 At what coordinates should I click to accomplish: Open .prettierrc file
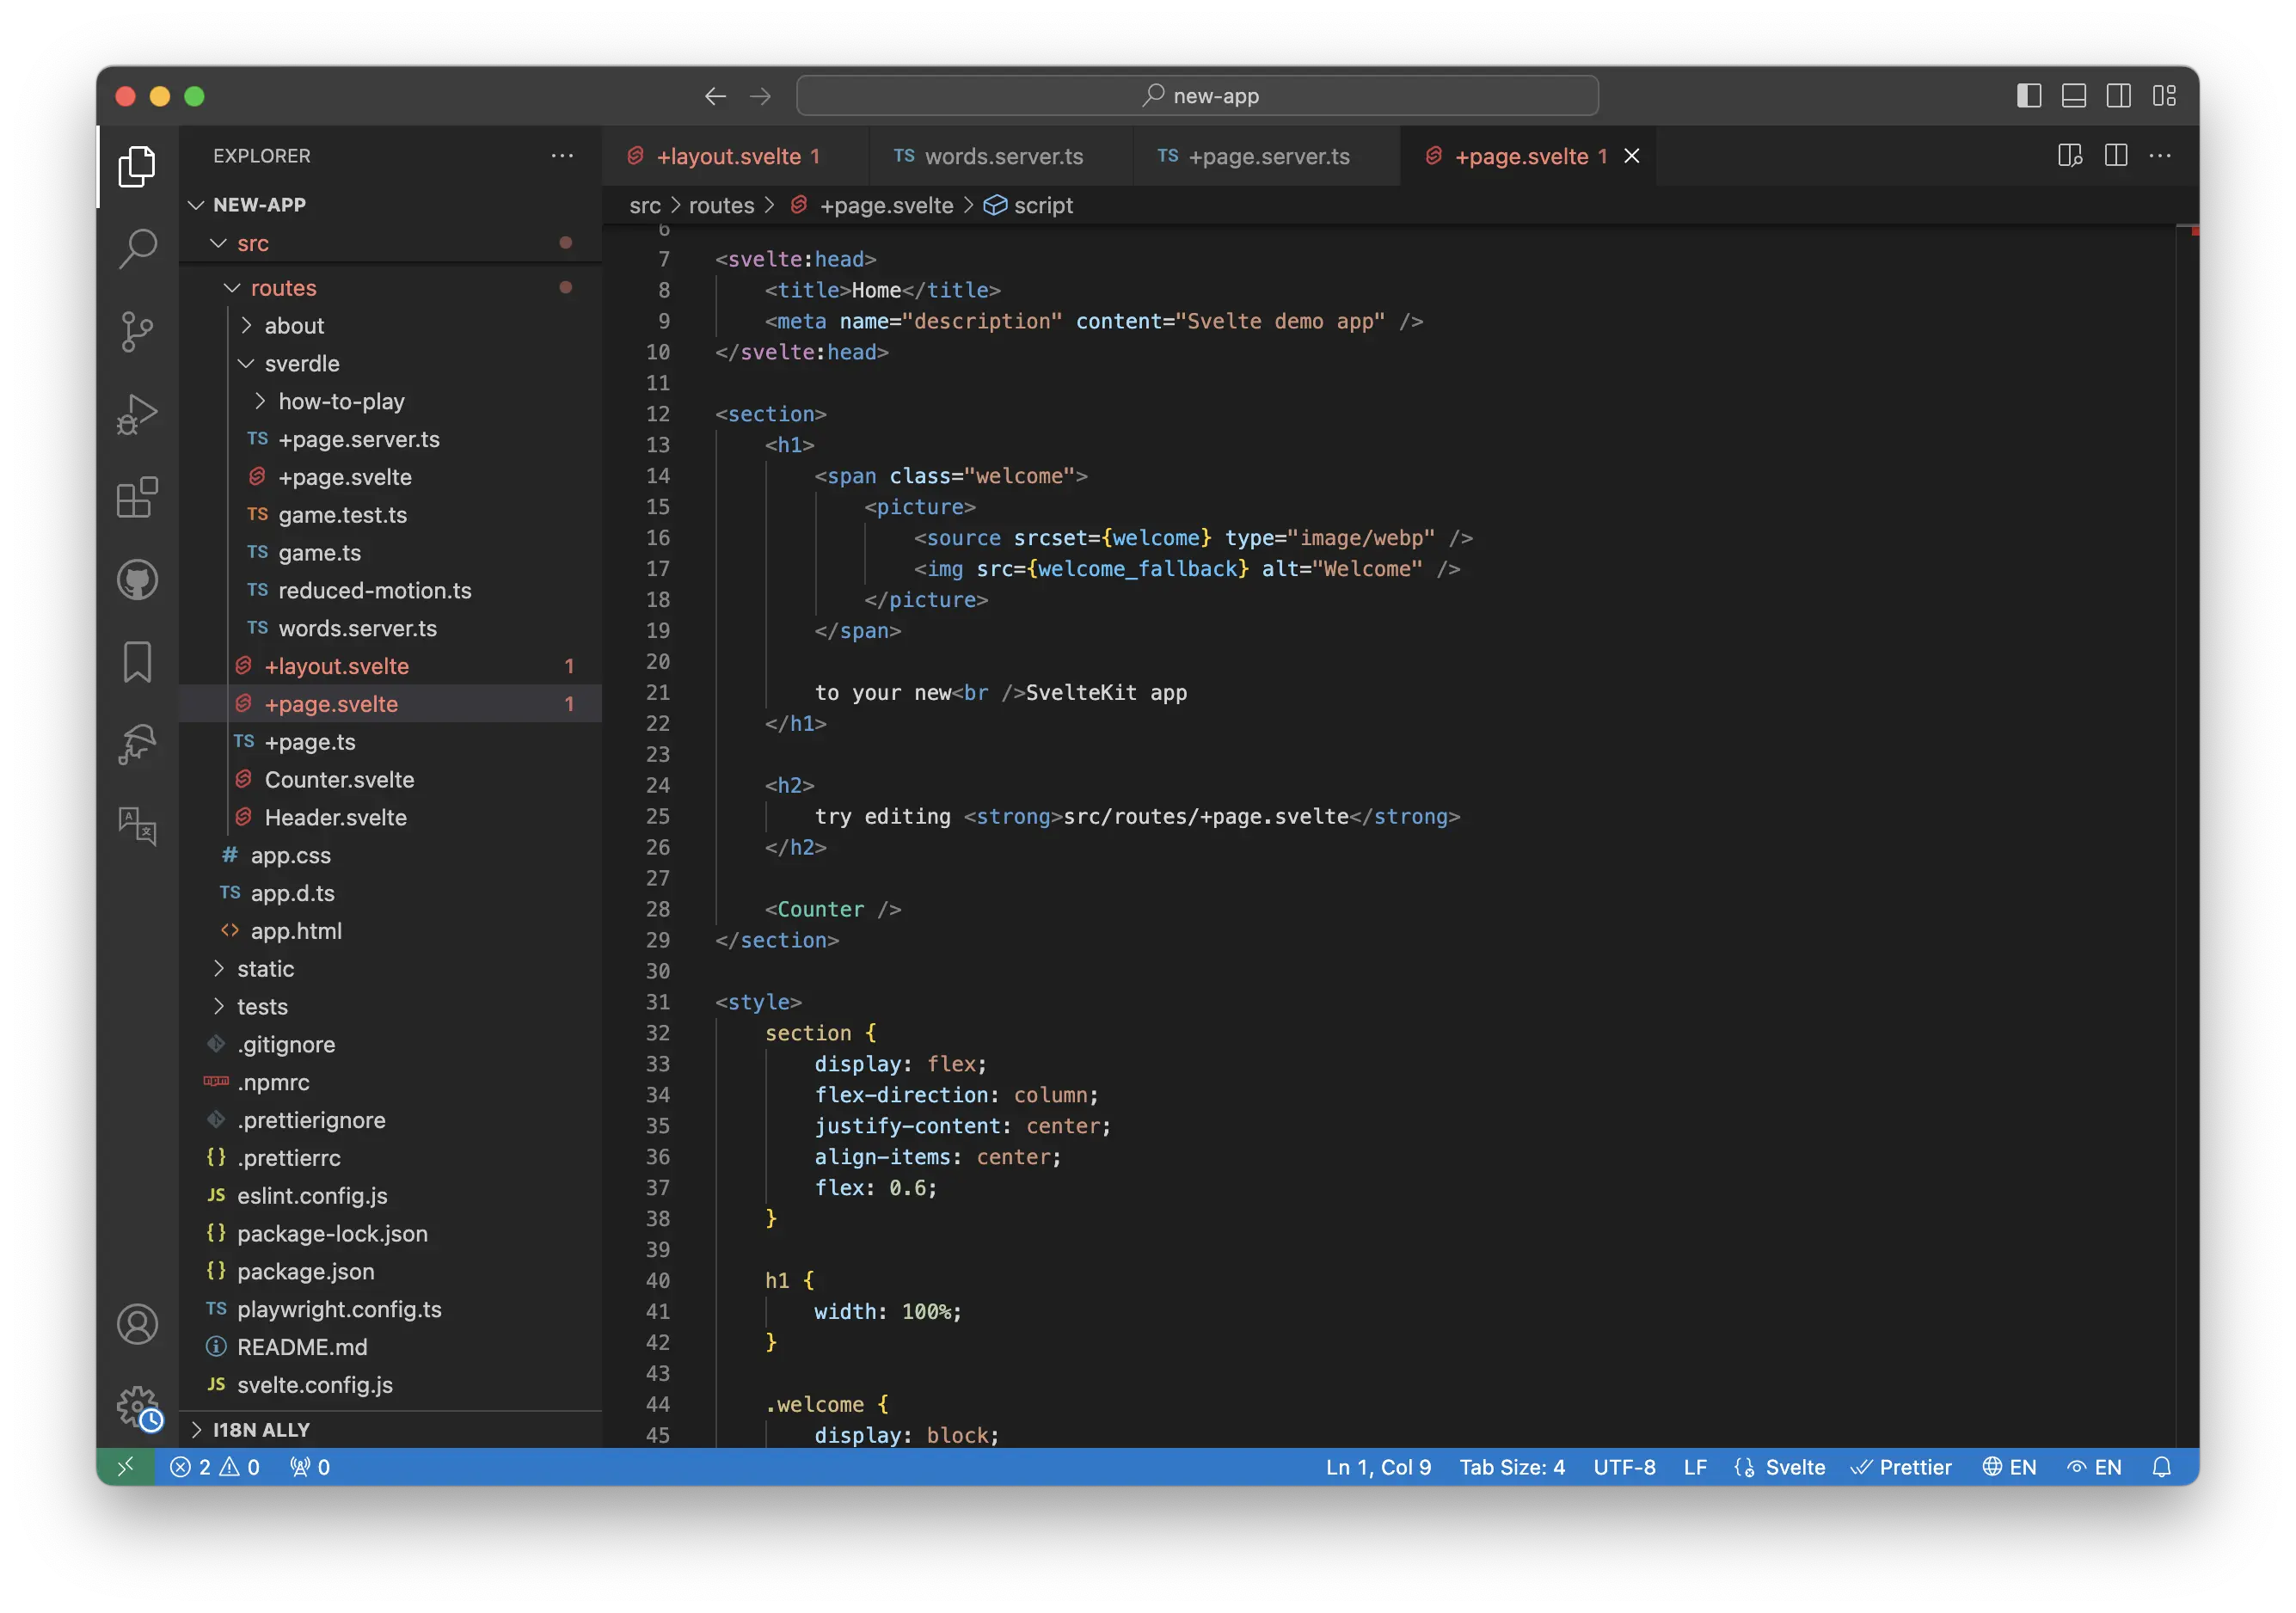(x=391, y=1158)
